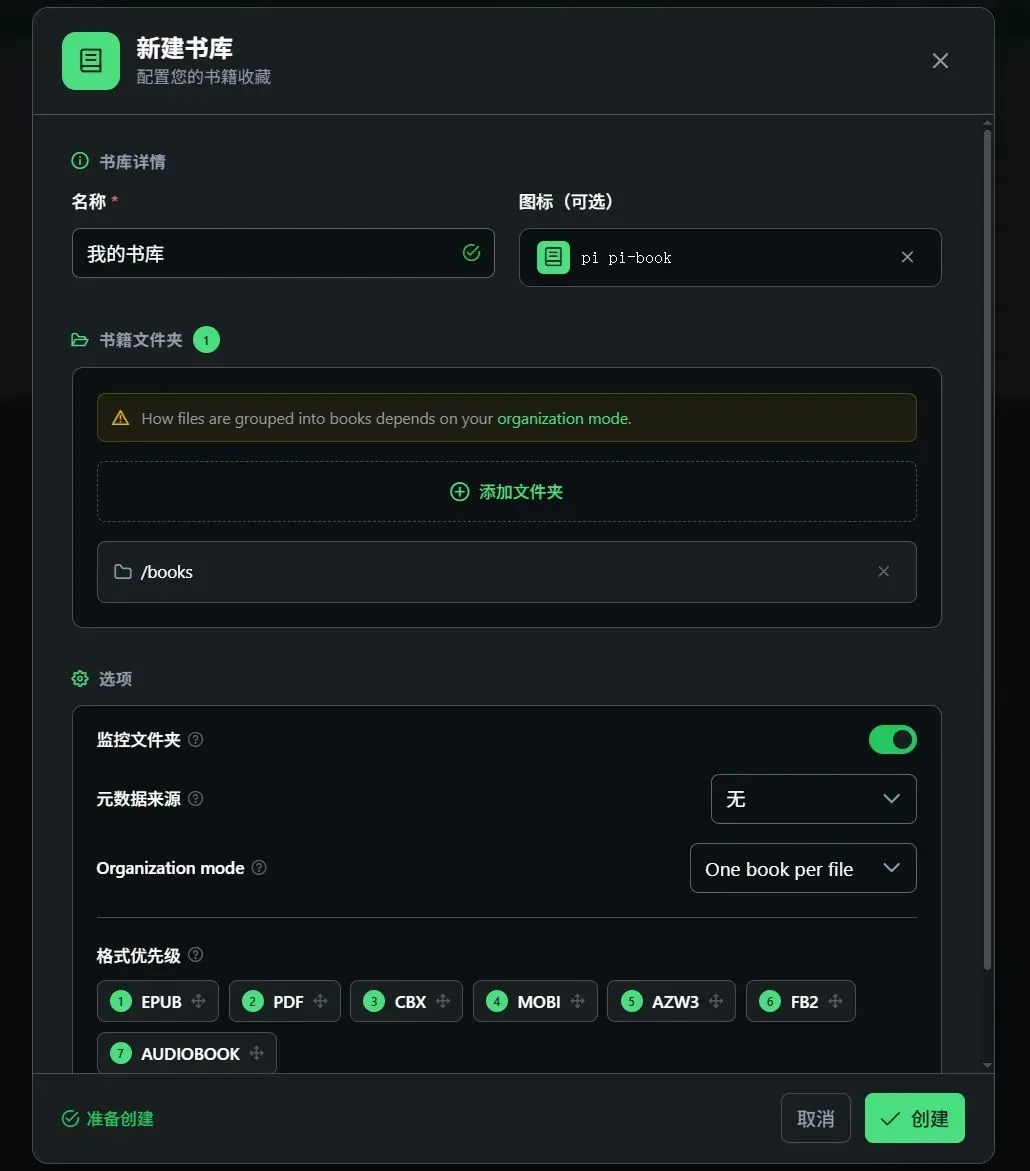
Task: Click the green pi-book icon preview
Action: tap(553, 257)
